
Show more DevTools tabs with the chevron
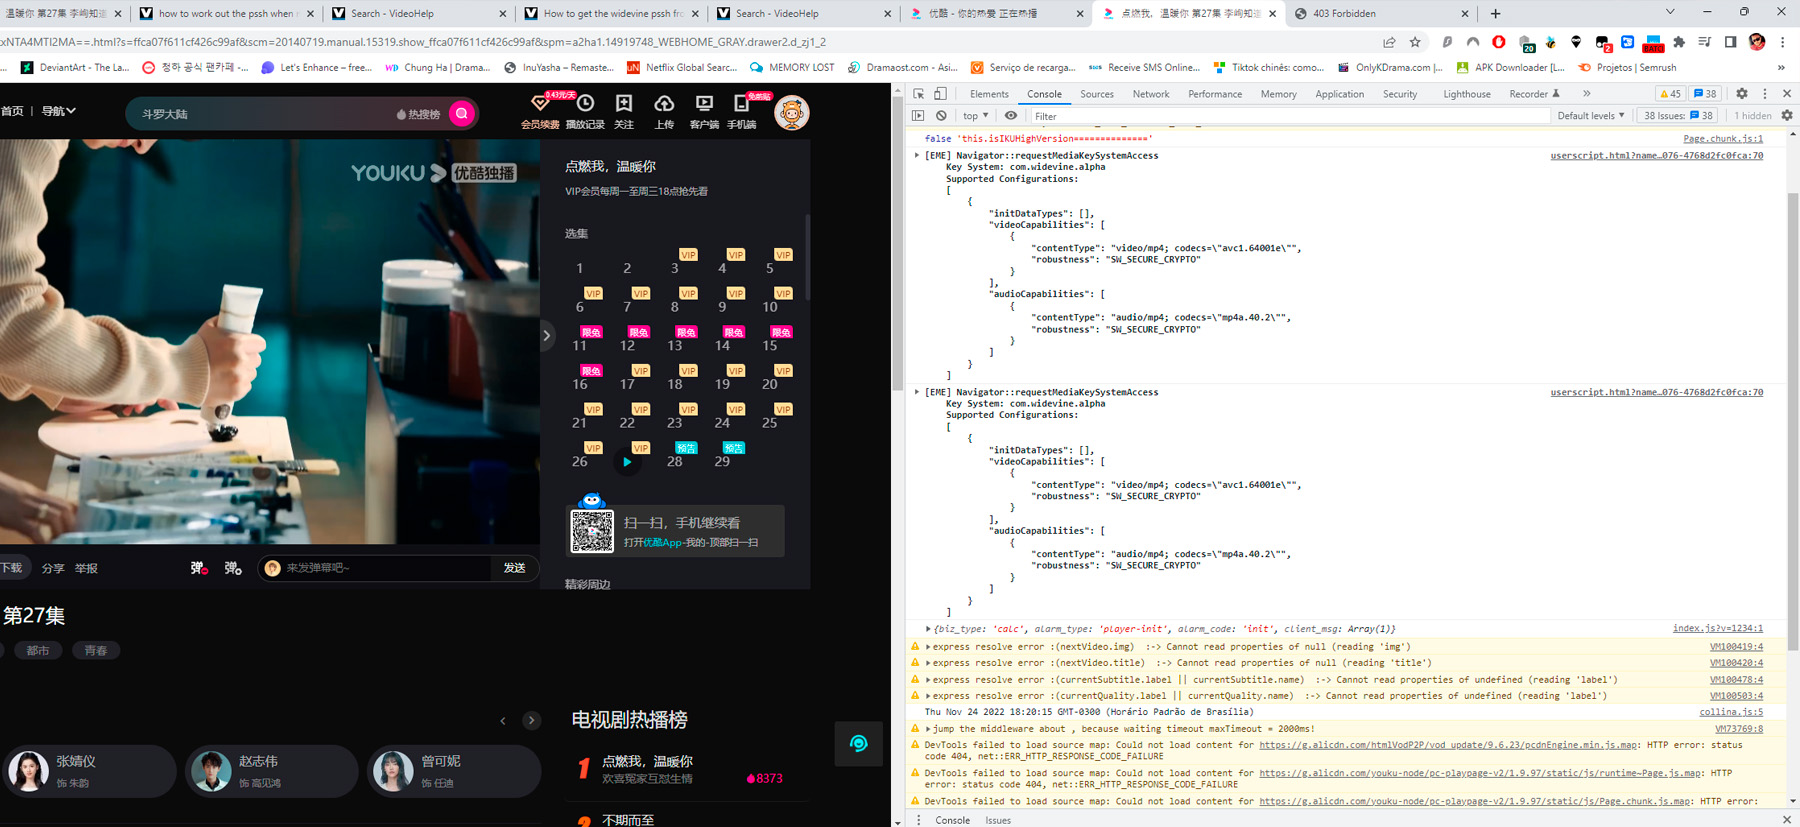(x=1587, y=94)
